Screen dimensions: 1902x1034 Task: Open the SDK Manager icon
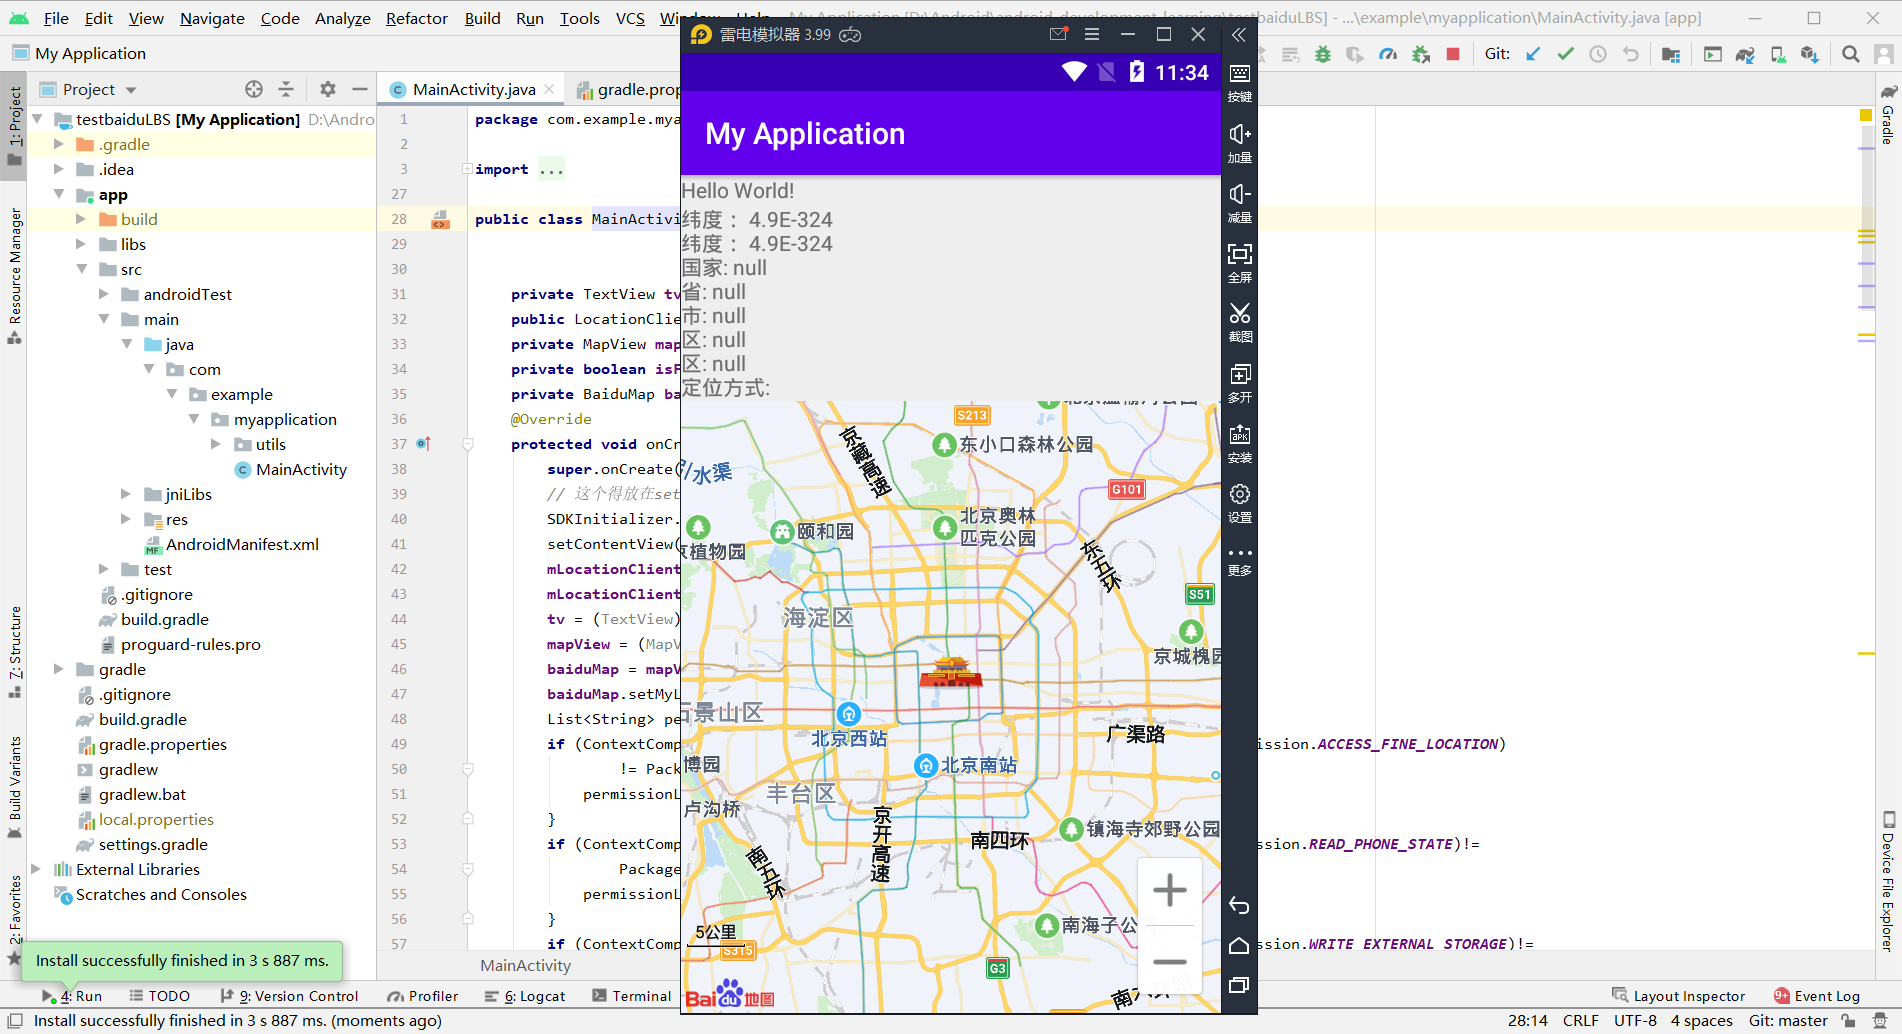click(x=1810, y=54)
